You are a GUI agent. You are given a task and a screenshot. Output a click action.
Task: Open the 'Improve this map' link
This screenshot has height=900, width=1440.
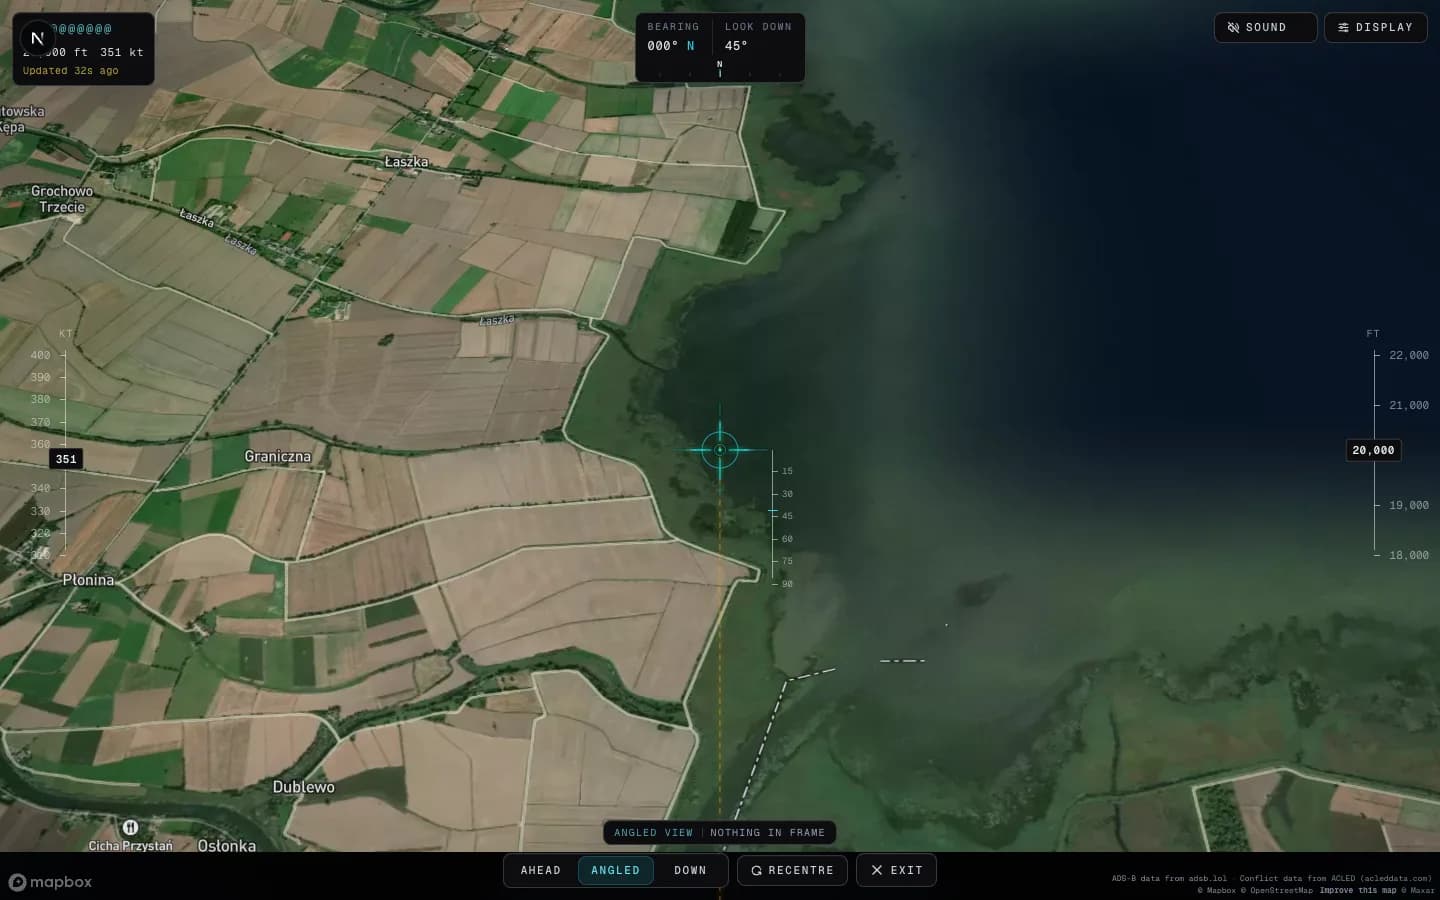point(1357,890)
